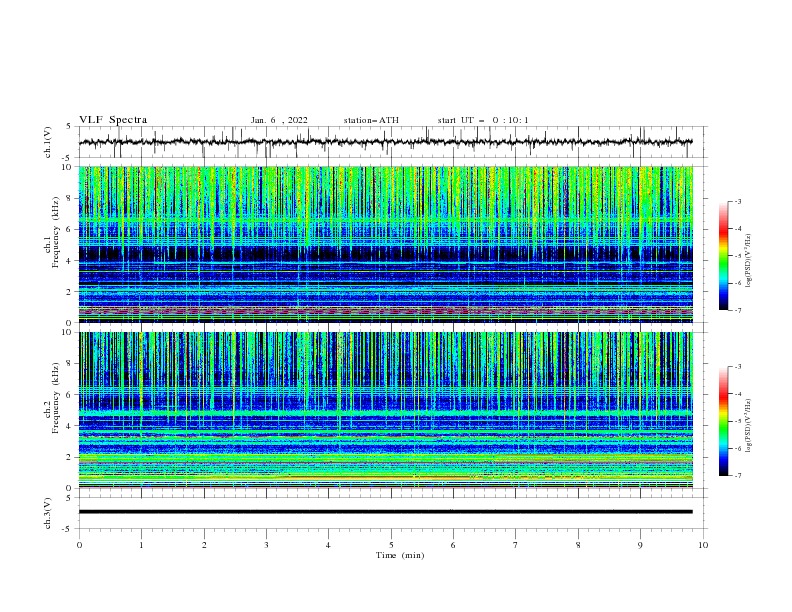Click the "VLF Spectra" plot title
Viewport: 792px width, 612px height.
click(113, 120)
